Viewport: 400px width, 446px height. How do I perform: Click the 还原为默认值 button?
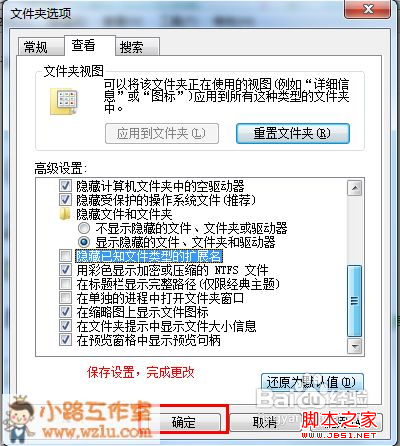(312, 382)
